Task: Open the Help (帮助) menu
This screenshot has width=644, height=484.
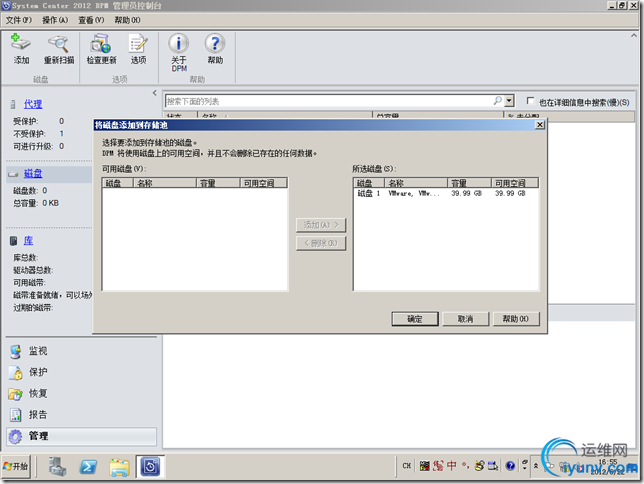Action: tap(127, 20)
